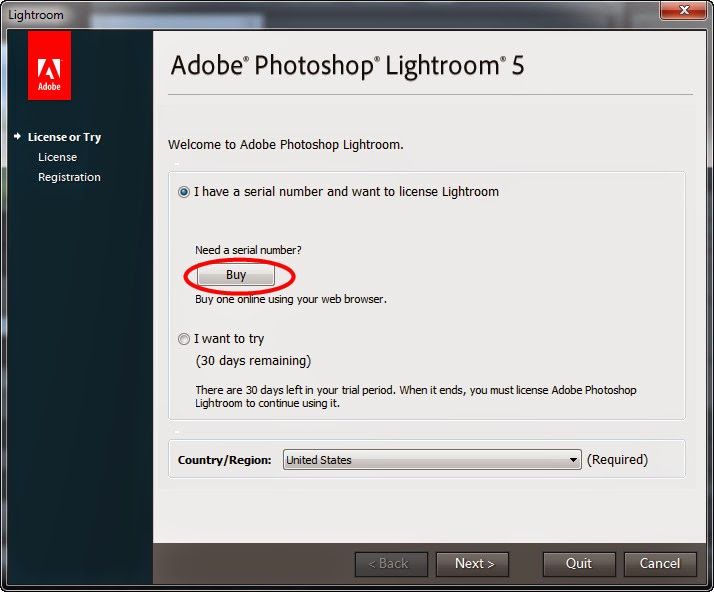Click the arrow icon beside License or Try
This screenshot has width=714, height=592.
tap(17, 136)
